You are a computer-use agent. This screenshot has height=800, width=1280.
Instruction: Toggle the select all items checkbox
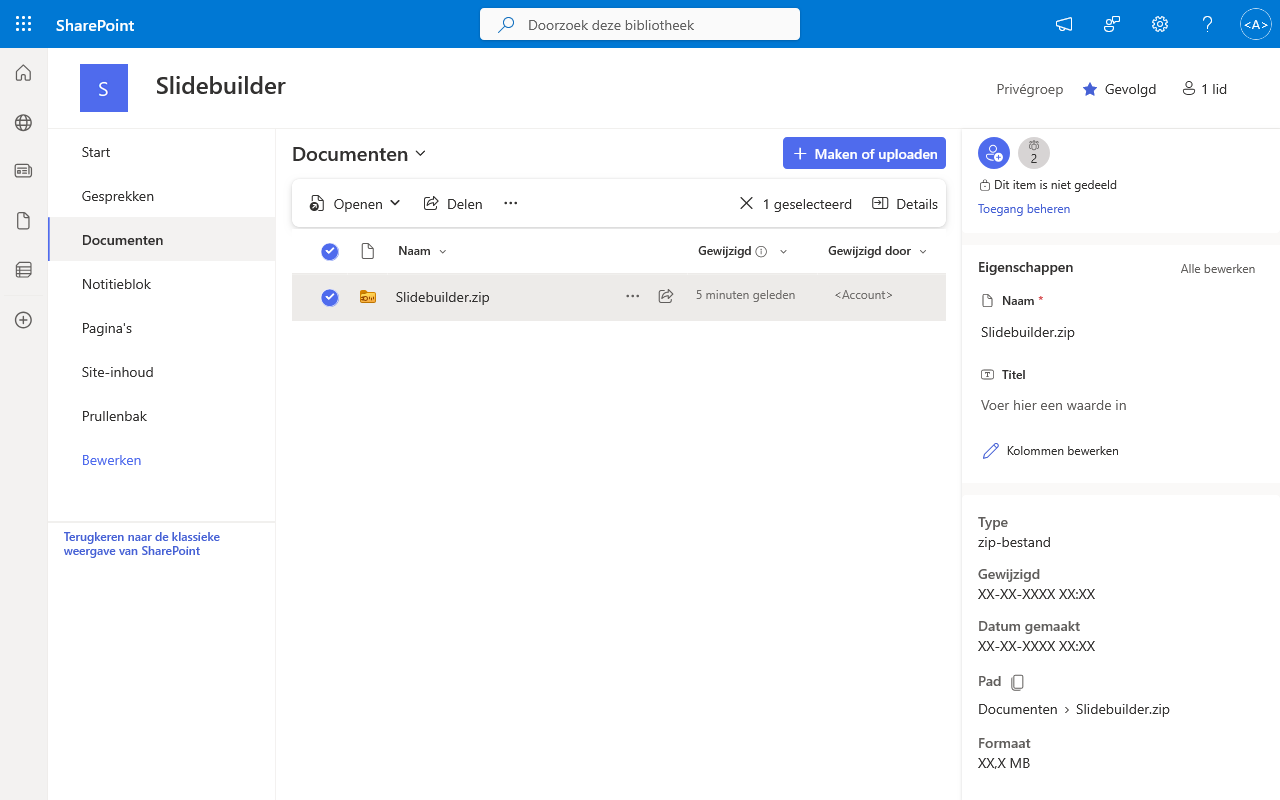330,252
